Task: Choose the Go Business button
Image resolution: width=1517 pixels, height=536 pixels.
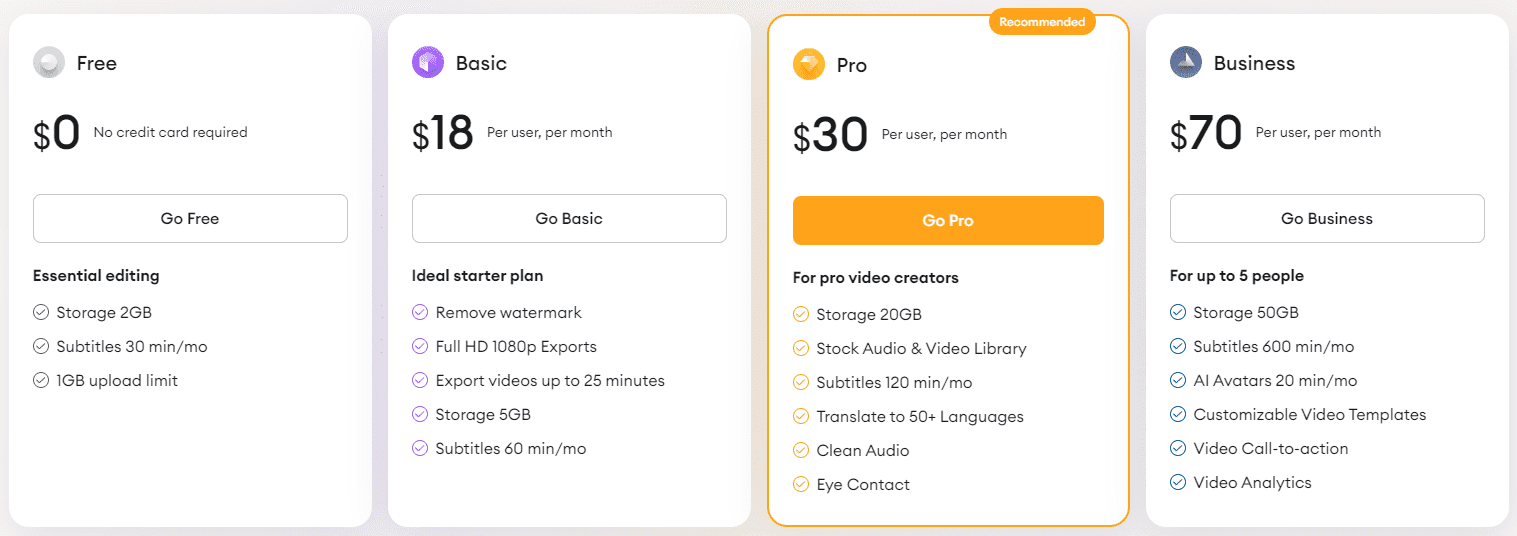Action: pos(1327,219)
